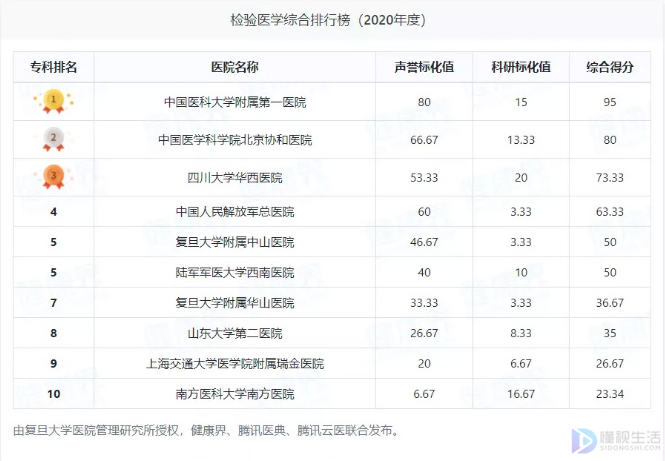
Task: Select hospital name 复旦大学附属华山医院
Action: click(235, 303)
